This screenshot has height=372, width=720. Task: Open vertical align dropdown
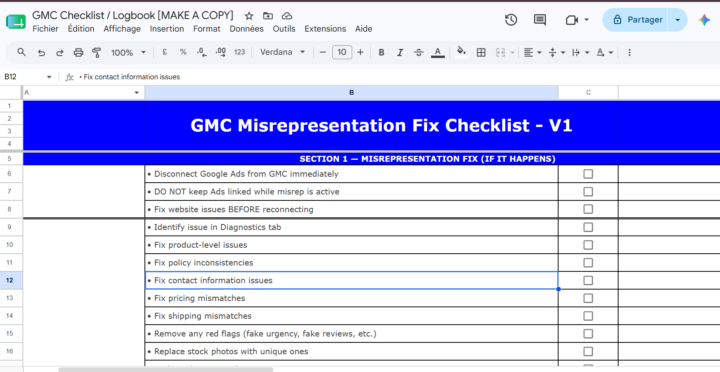(557, 52)
